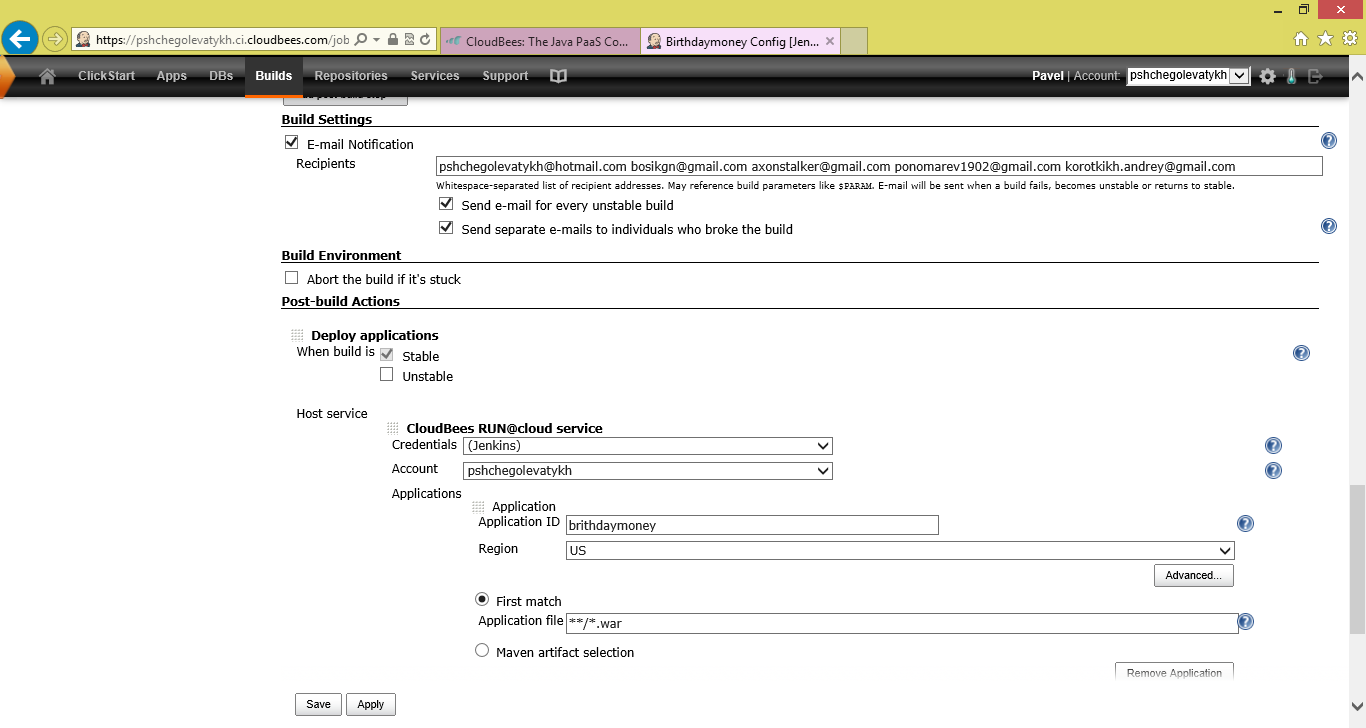
Task: Open account settings gear icon
Action: (x=1267, y=76)
